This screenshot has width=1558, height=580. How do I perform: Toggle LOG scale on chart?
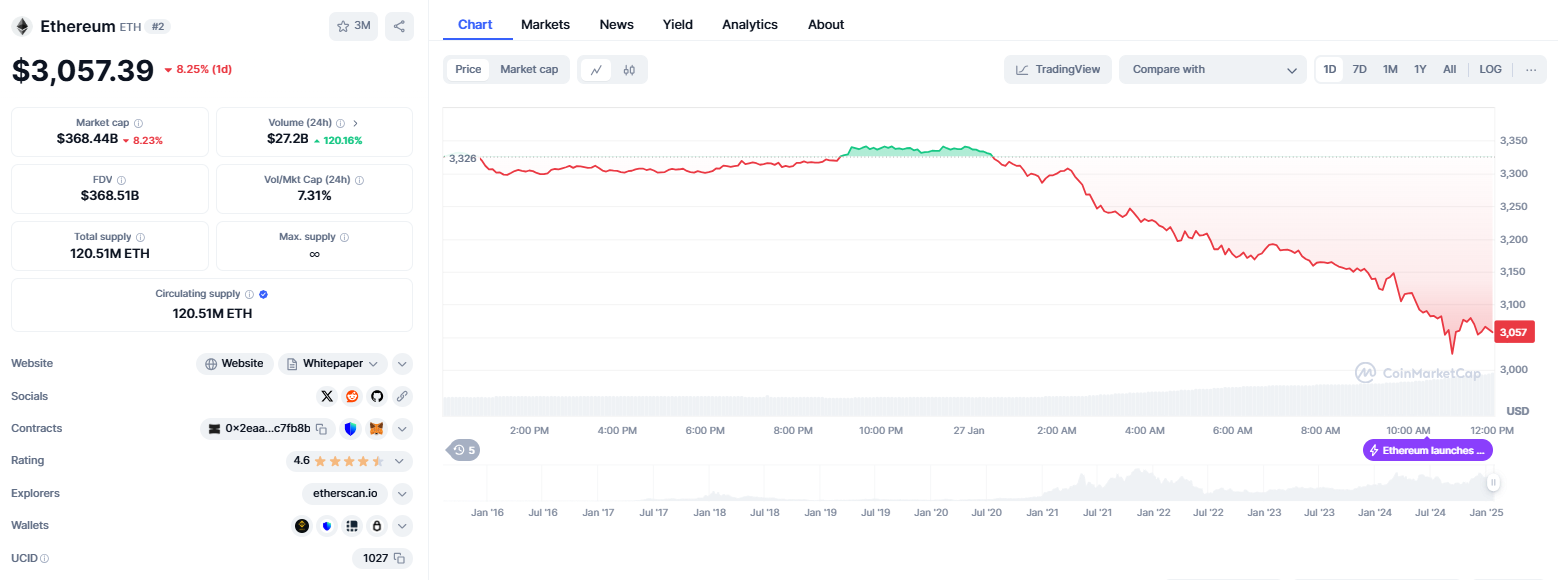(x=1490, y=69)
